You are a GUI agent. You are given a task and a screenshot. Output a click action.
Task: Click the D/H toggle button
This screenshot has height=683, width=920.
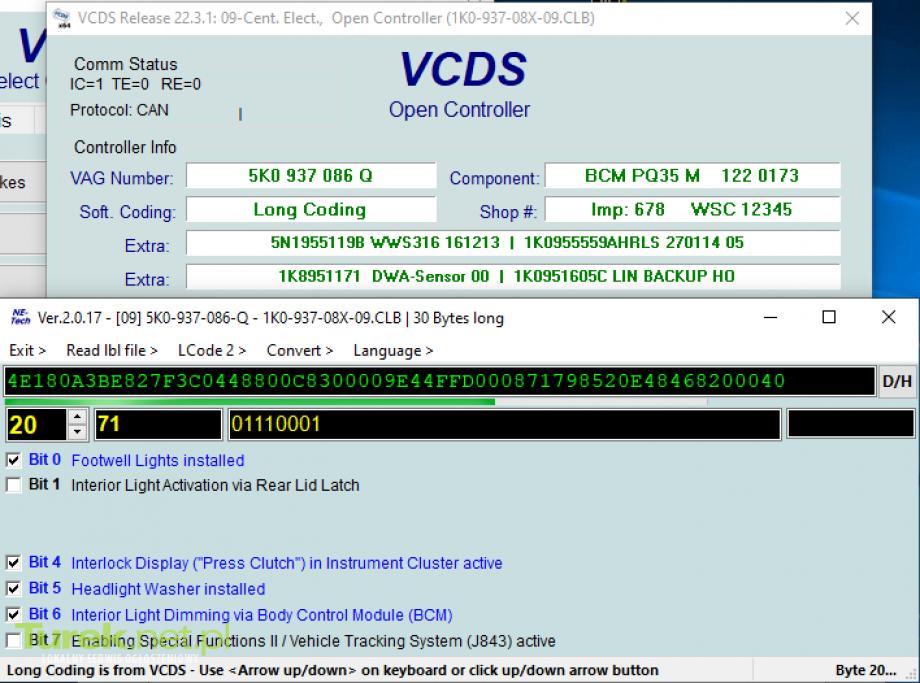[x=897, y=381]
